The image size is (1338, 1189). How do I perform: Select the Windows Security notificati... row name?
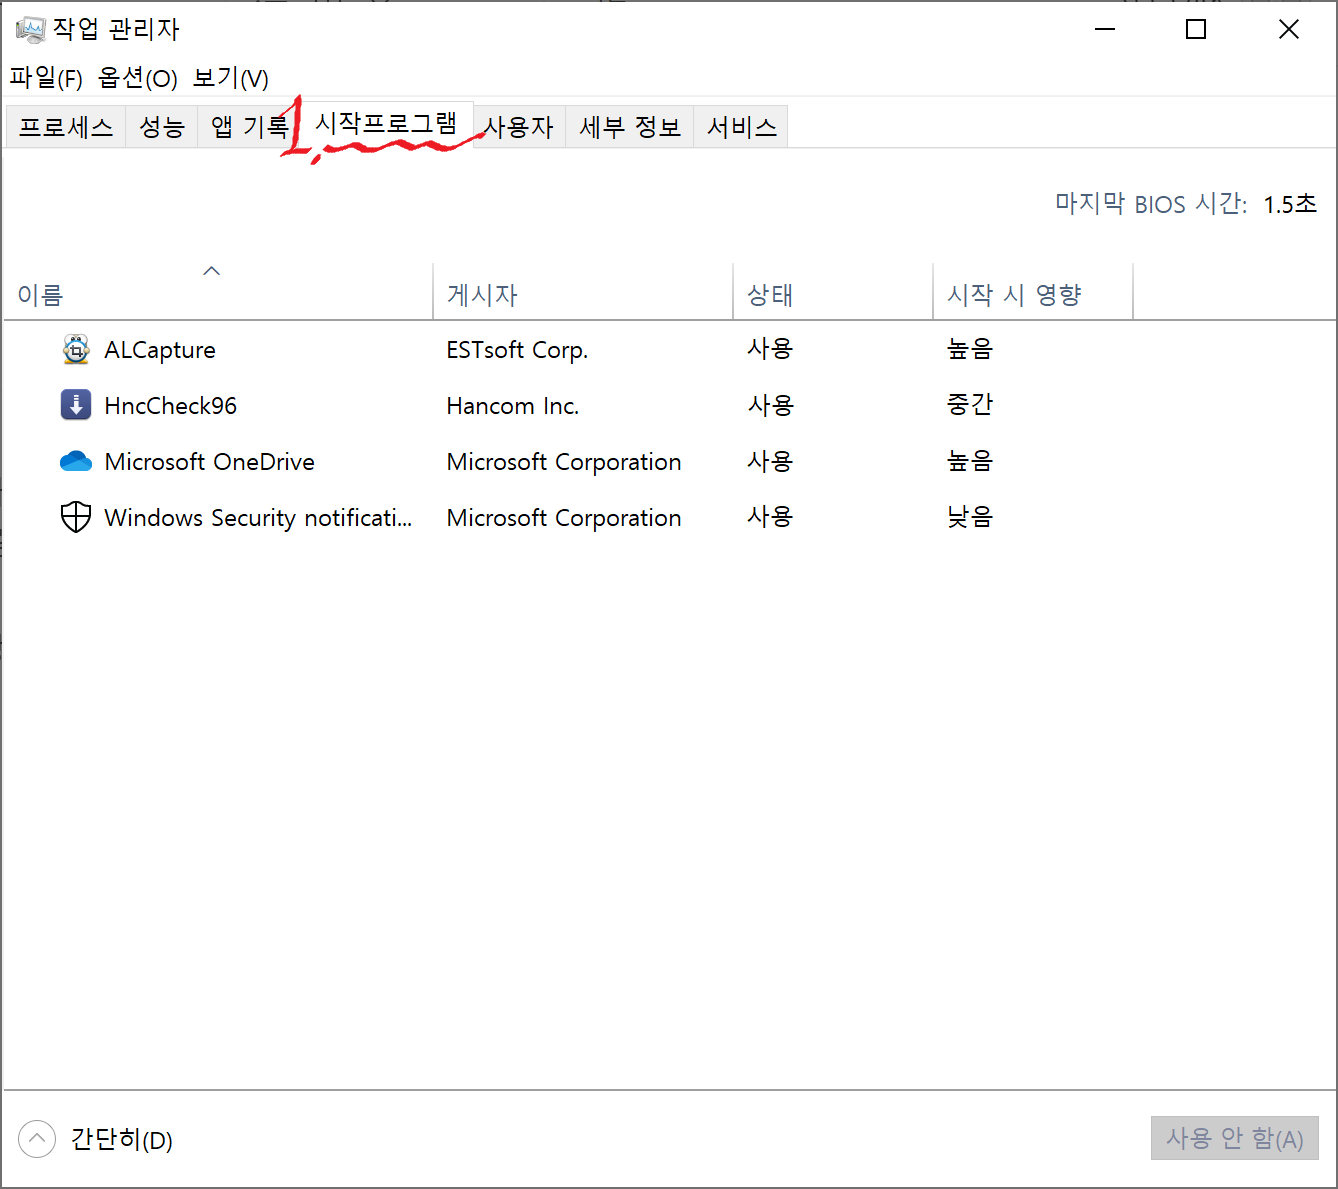(258, 518)
